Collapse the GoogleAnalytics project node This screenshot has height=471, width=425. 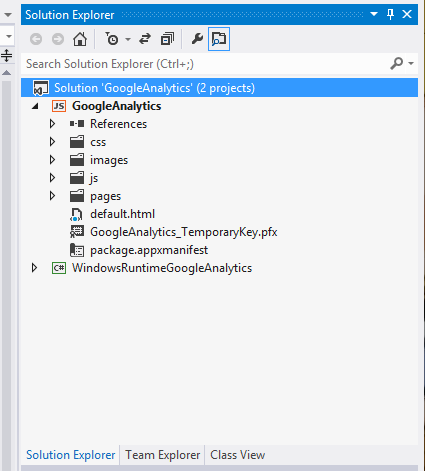[x=35, y=106]
